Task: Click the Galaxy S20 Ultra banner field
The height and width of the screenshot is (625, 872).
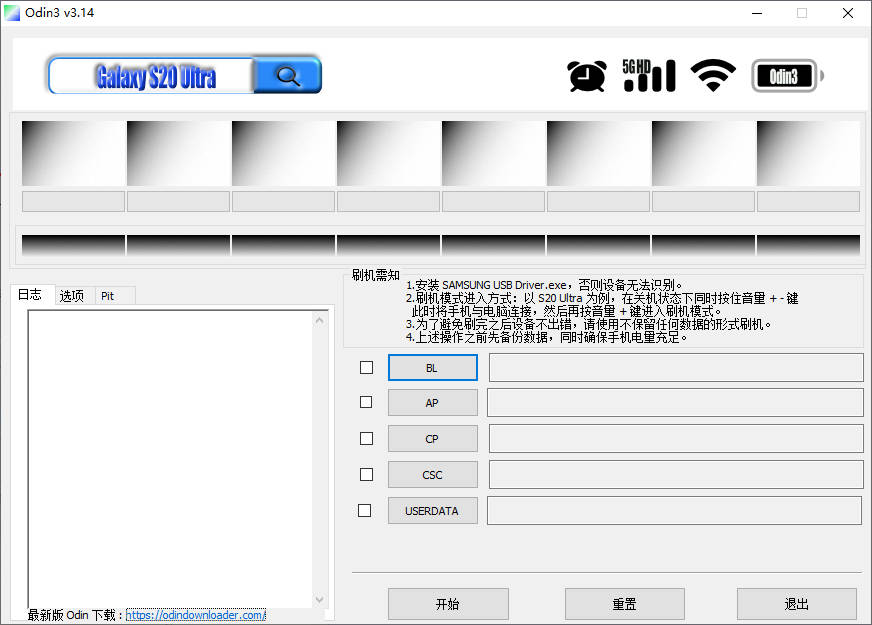Action: click(151, 76)
